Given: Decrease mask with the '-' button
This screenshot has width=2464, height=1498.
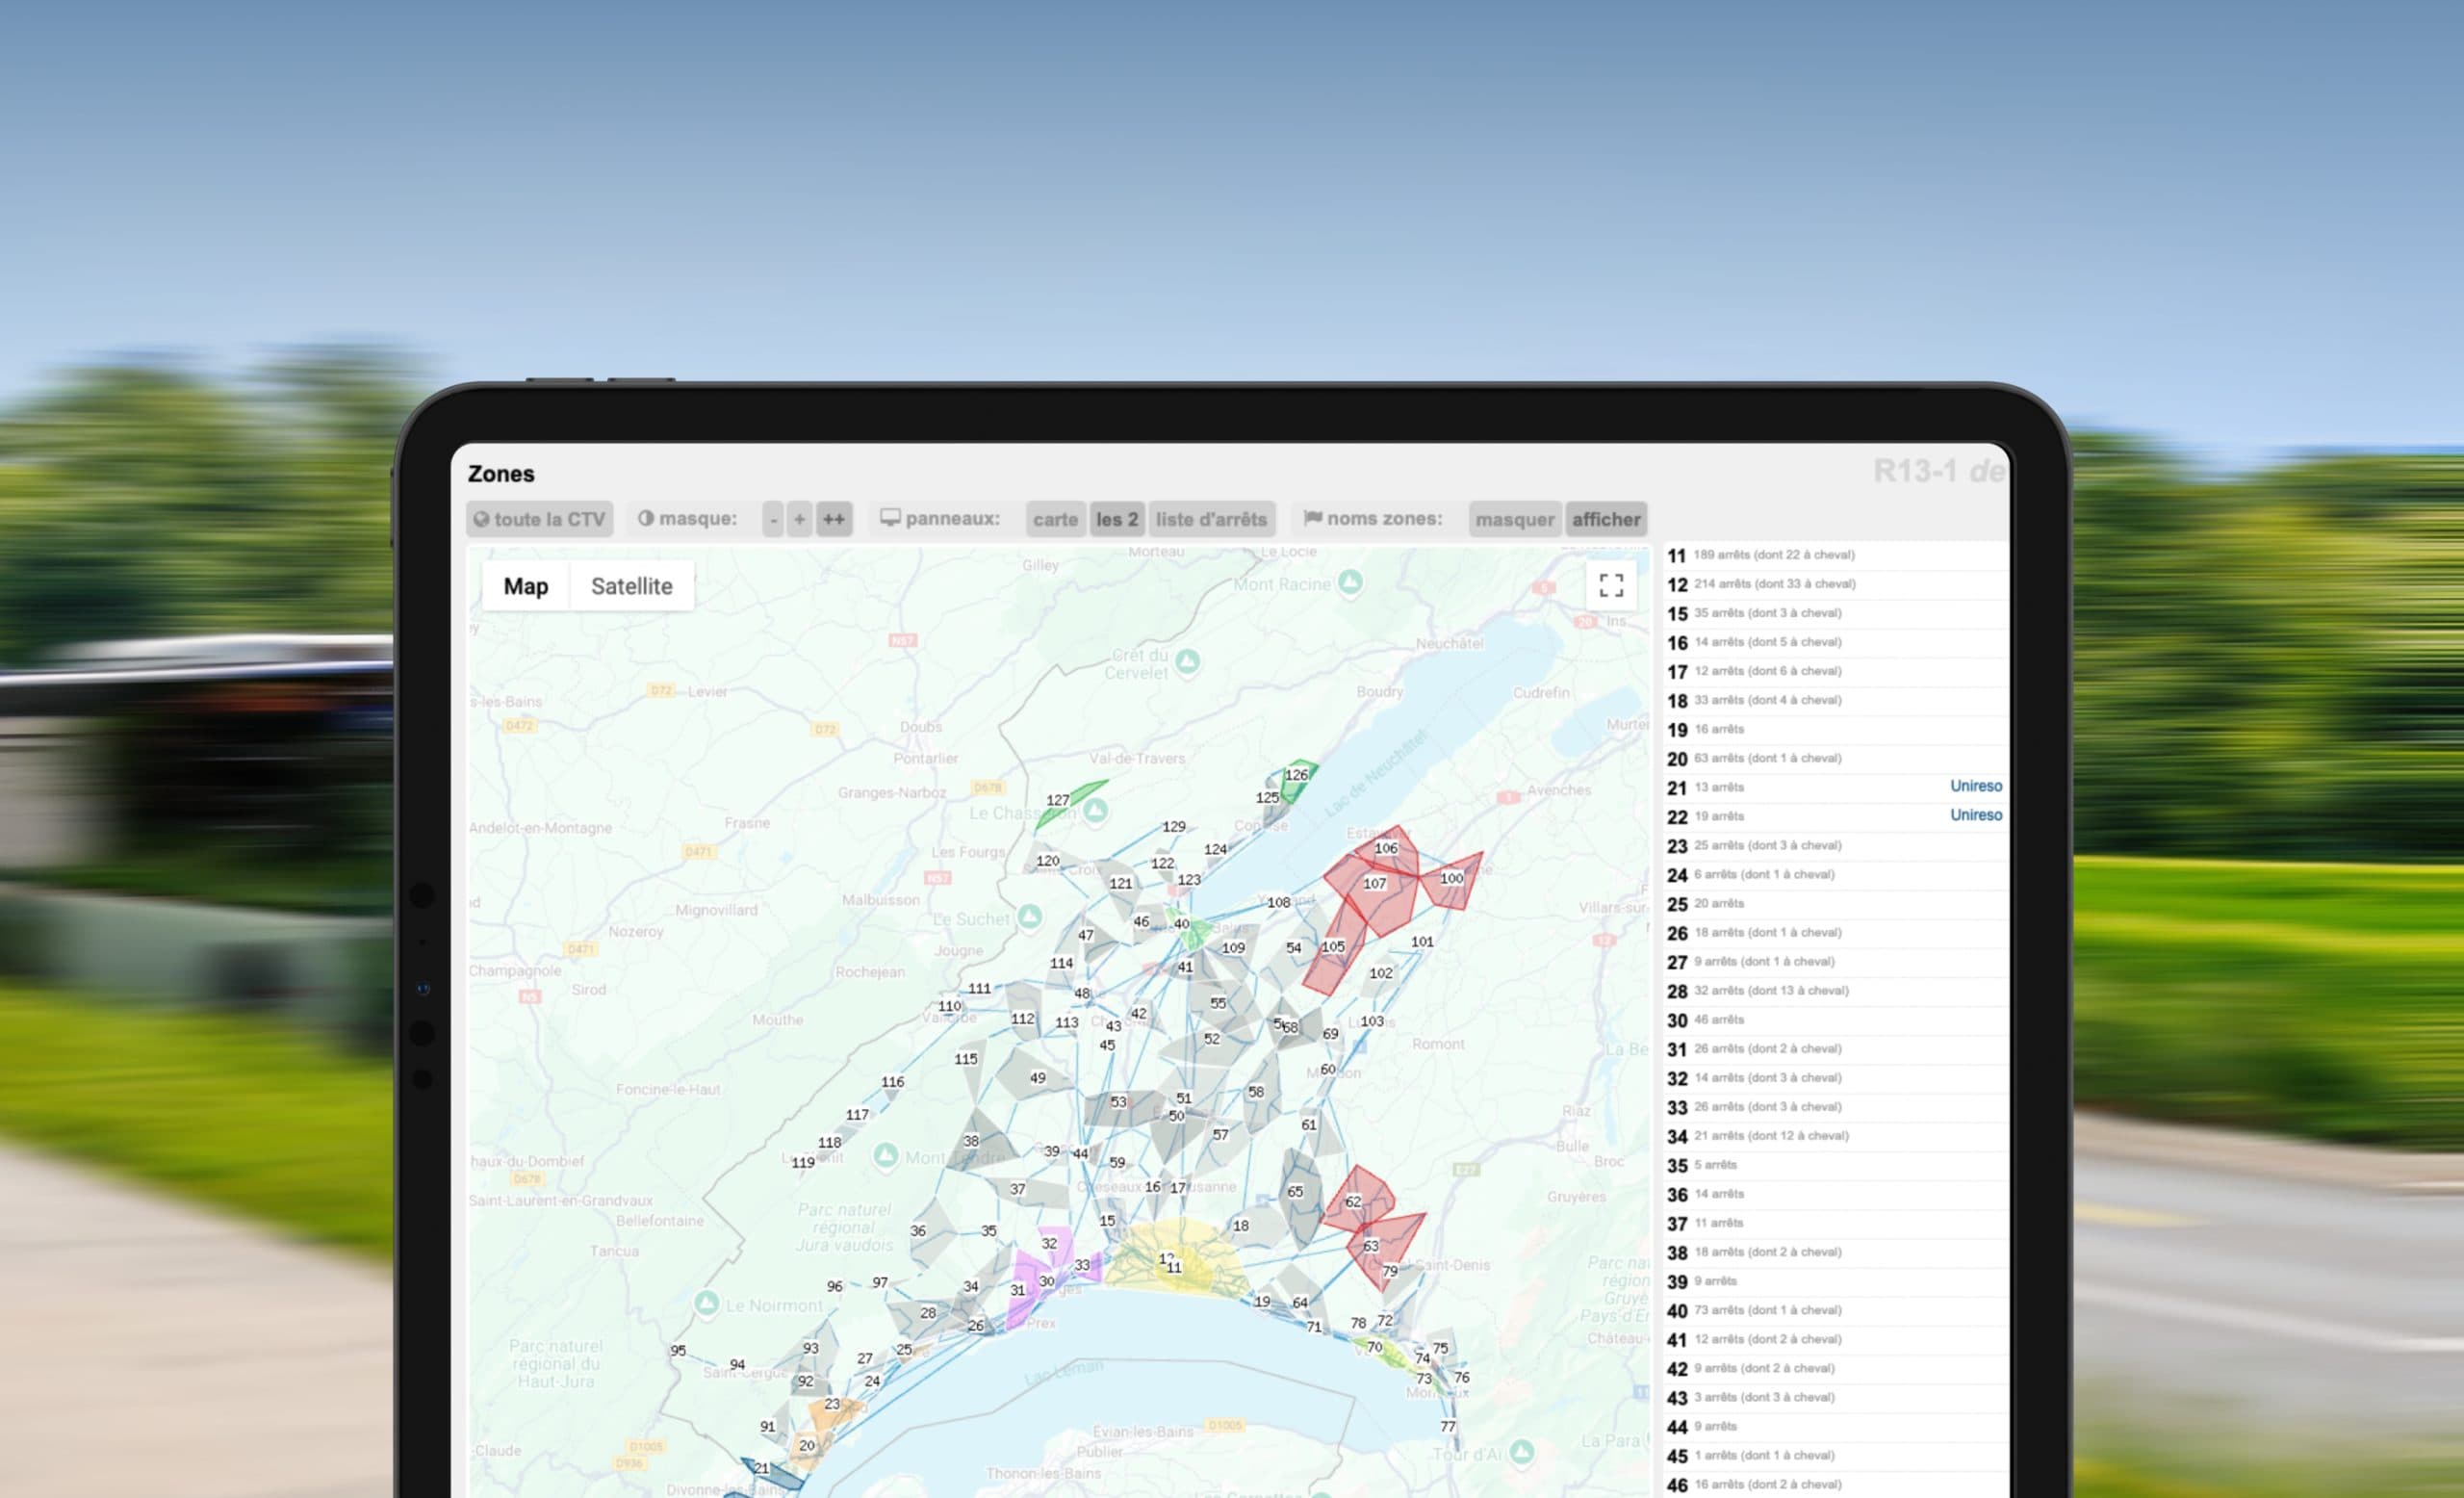Looking at the screenshot, I should coord(773,519).
